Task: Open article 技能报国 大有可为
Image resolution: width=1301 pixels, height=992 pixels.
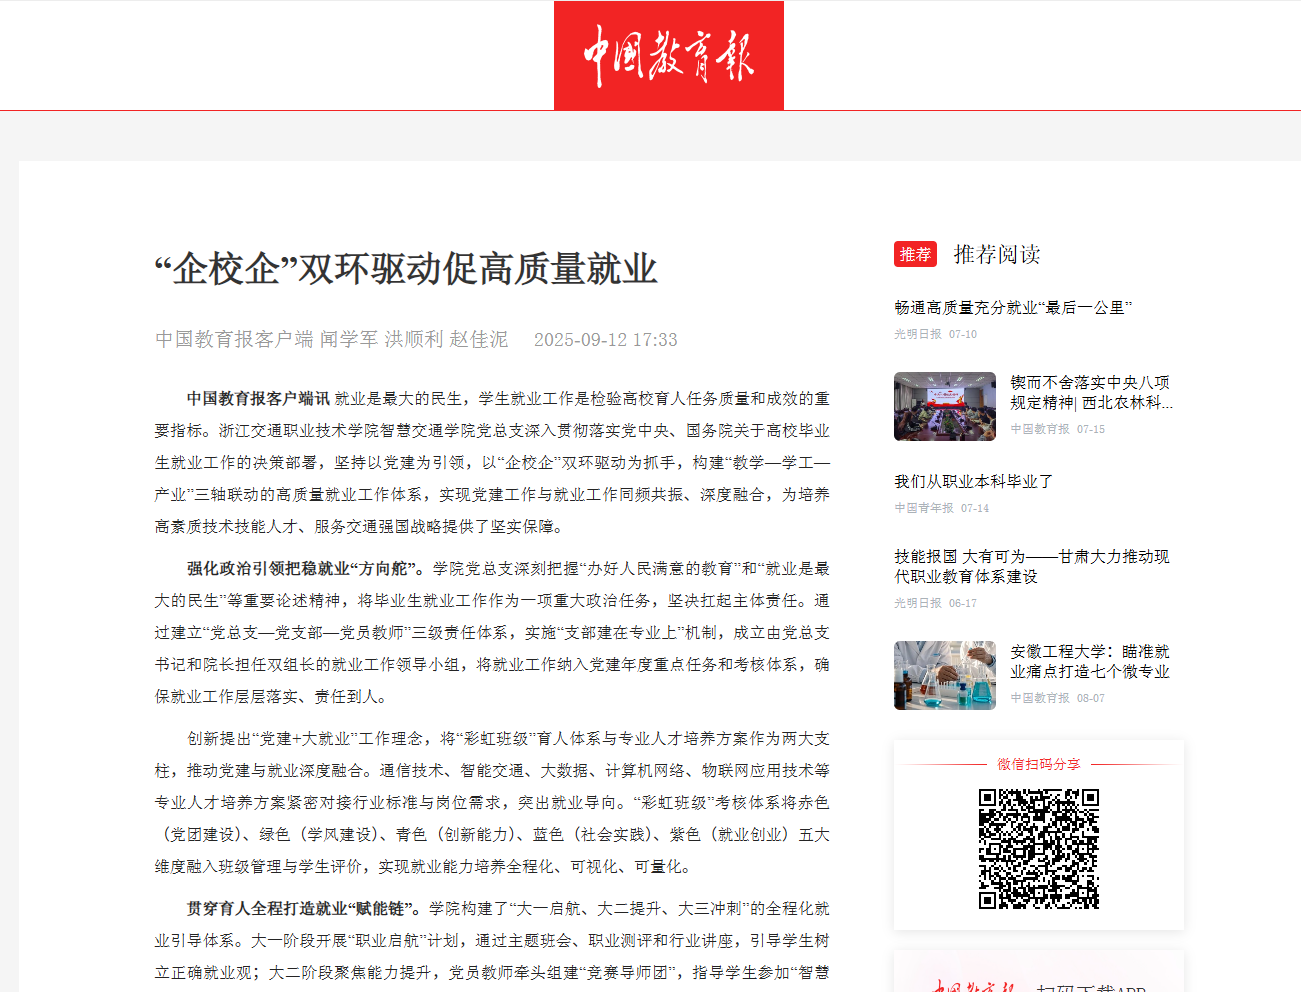Action: (1030, 566)
